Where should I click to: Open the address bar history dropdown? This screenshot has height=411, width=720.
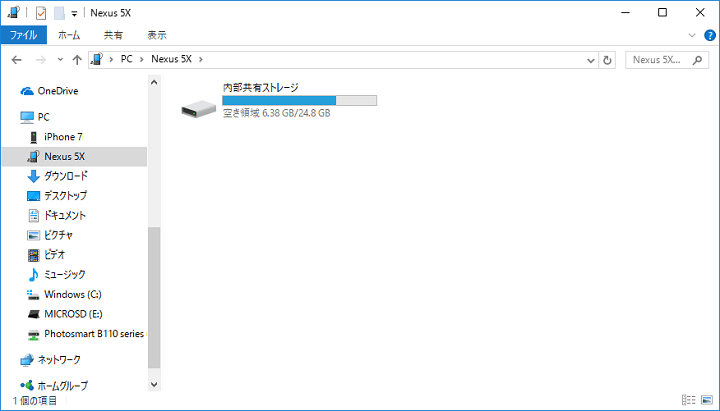591,60
